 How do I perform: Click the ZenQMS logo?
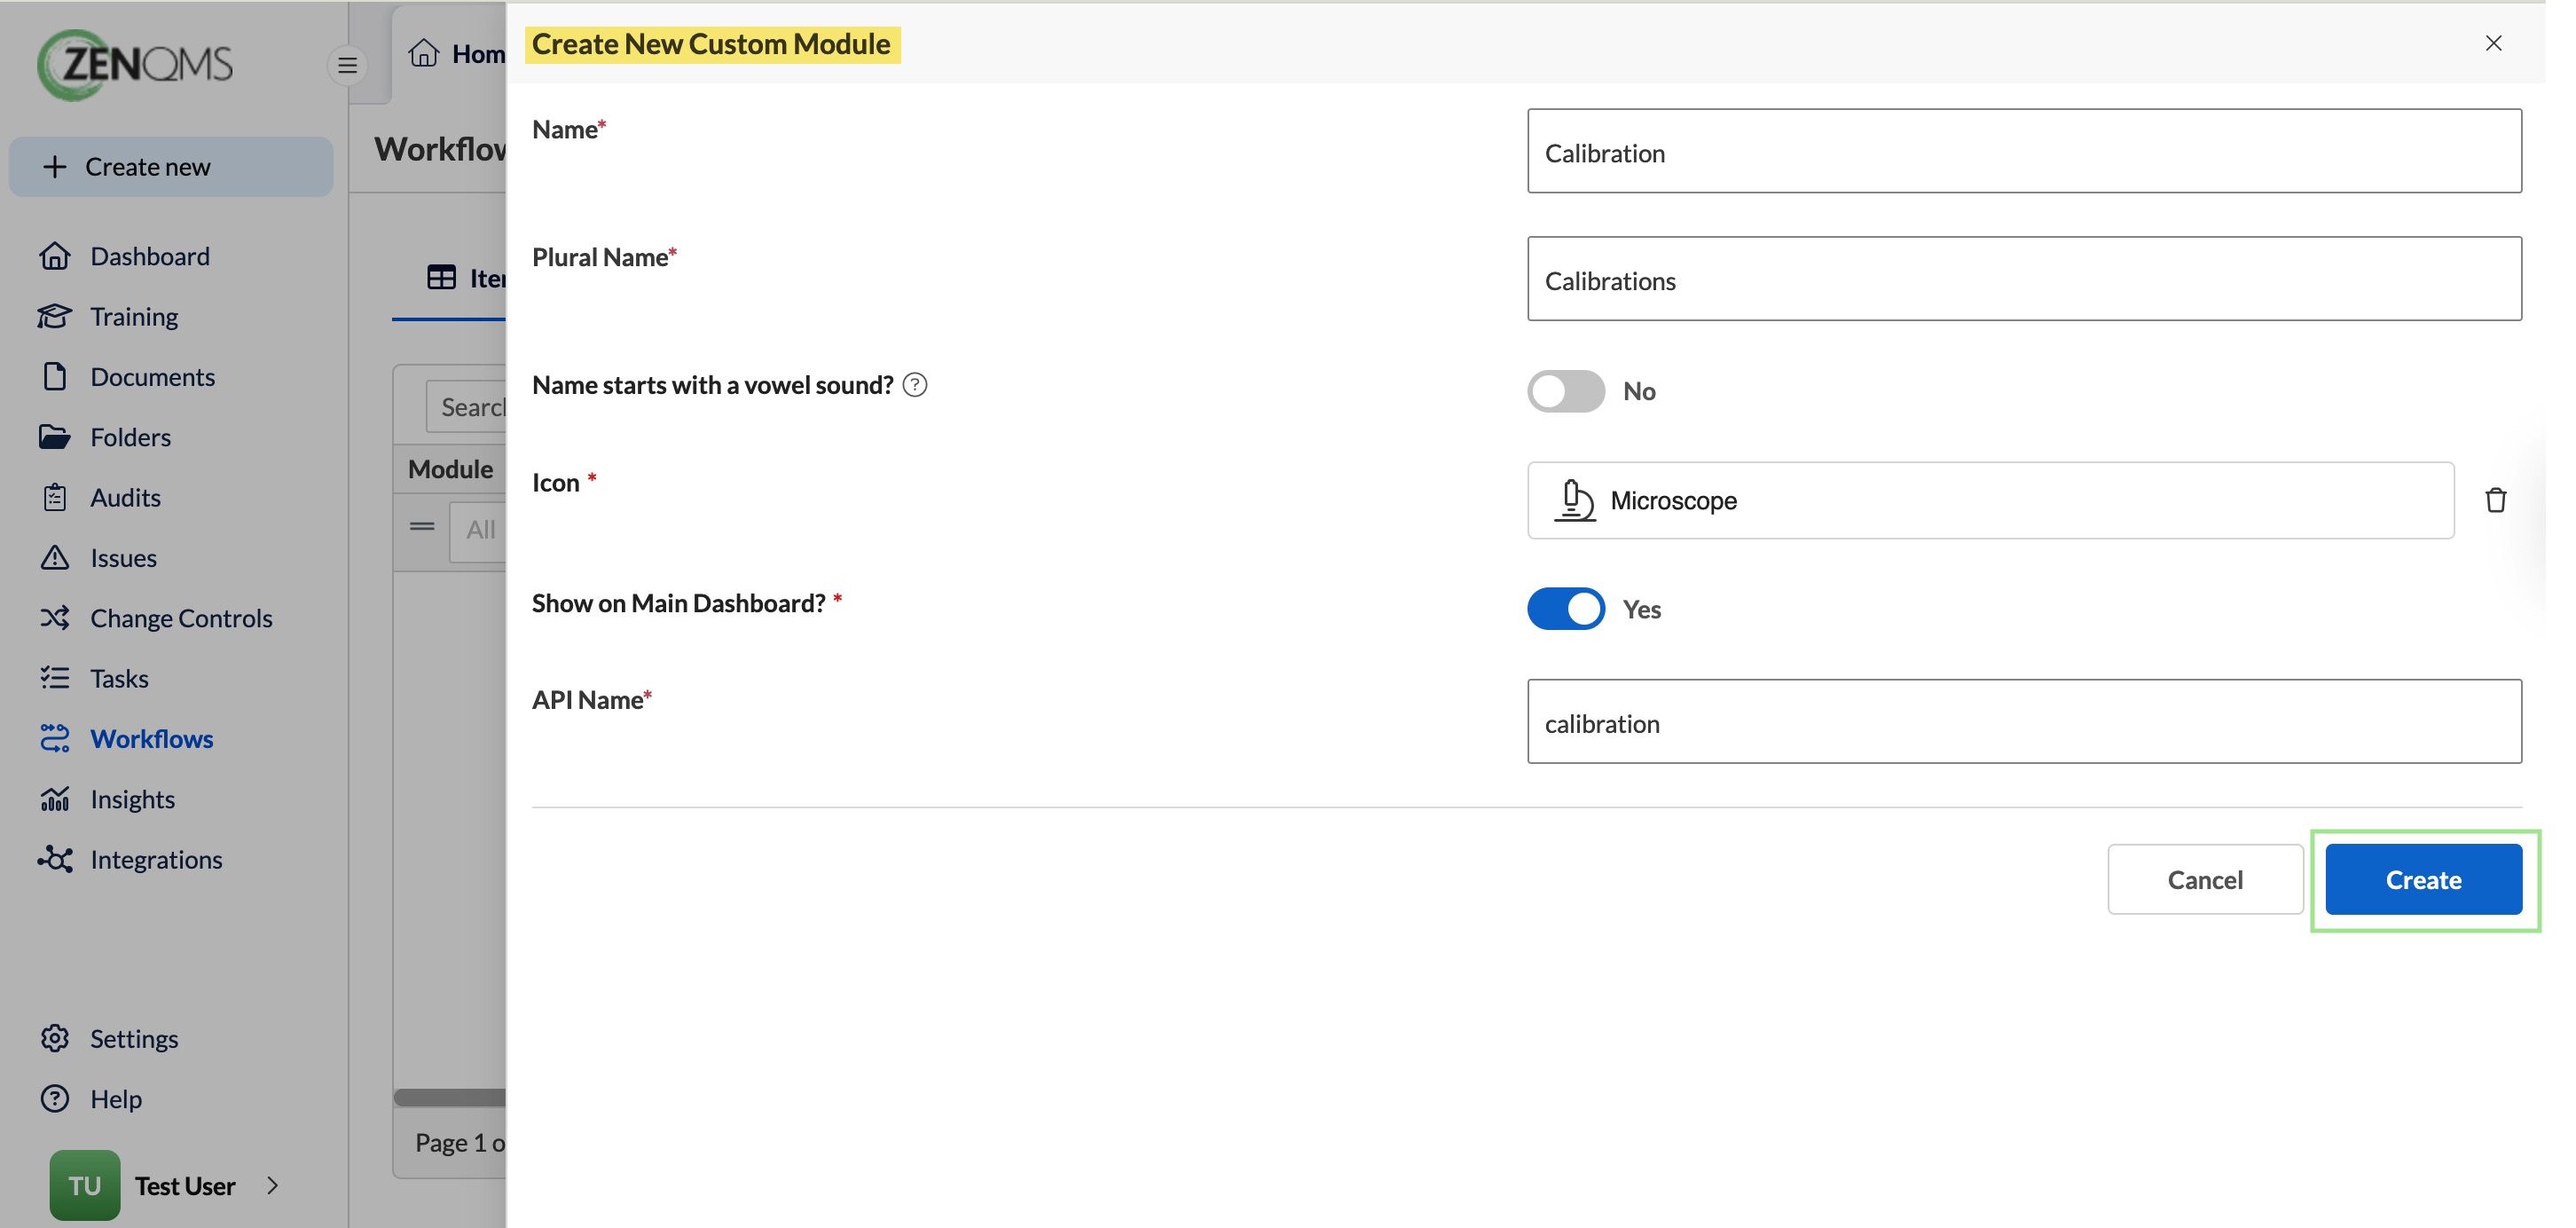pos(135,64)
